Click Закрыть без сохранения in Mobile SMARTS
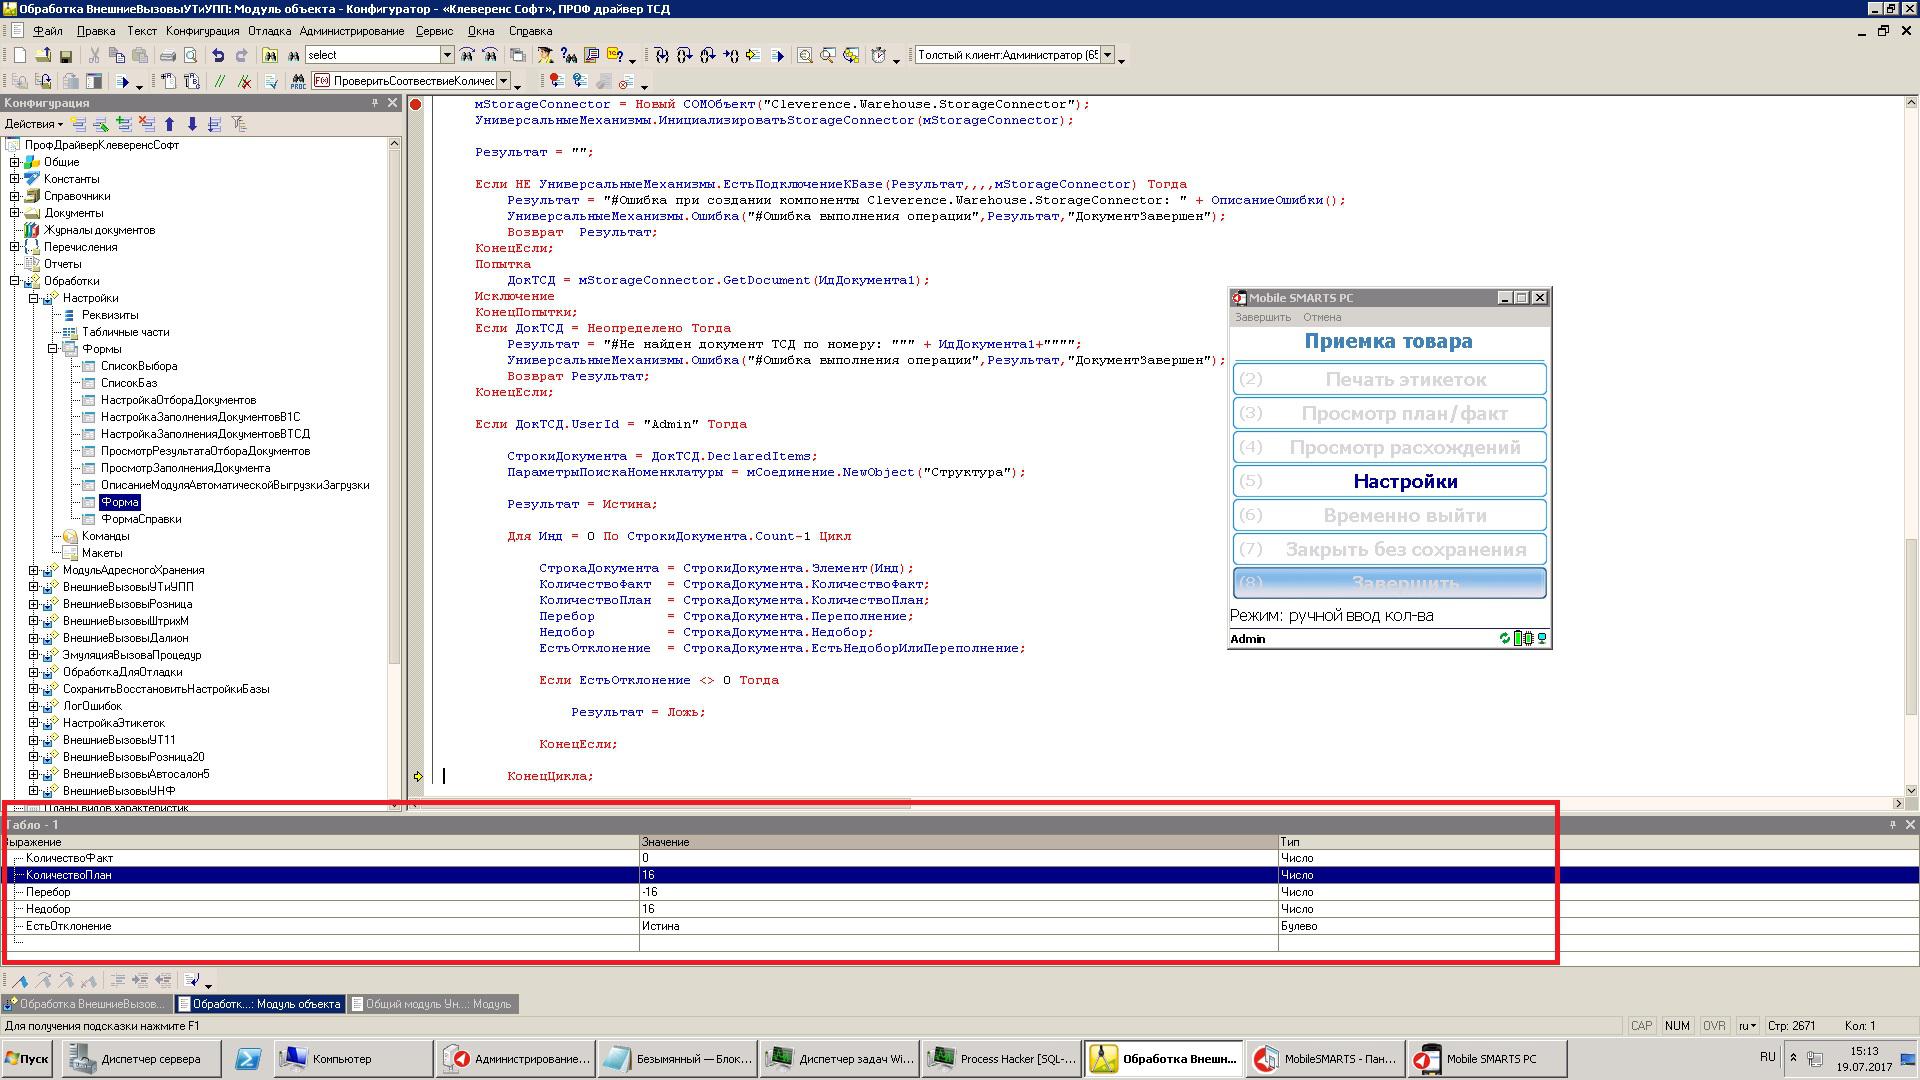 point(1390,549)
